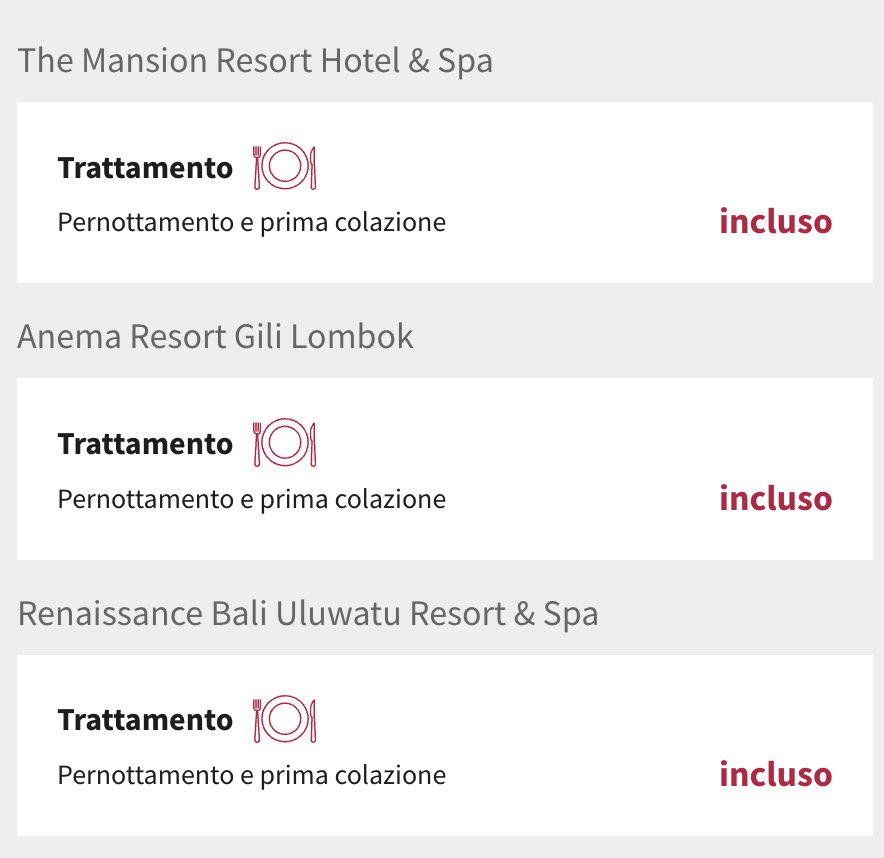
Task: Click 'Pernottamento e prima colazione' for The Mansion Resort
Action: coord(251,223)
